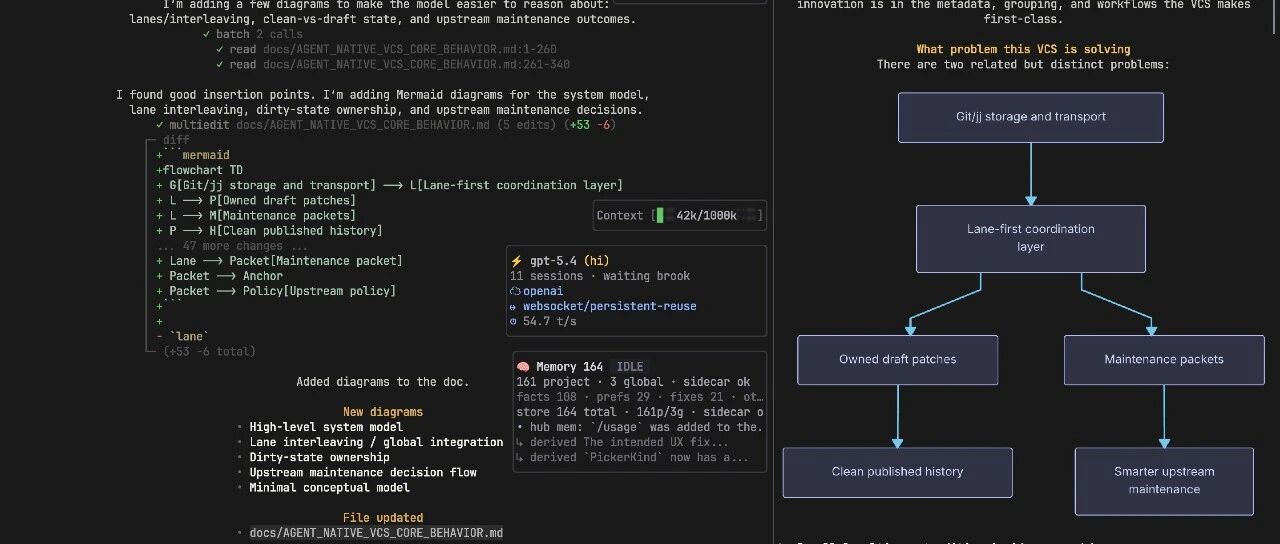Click the '(+53 -6 total)' diff summary
1280x544 pixels.
coord(209,351)
